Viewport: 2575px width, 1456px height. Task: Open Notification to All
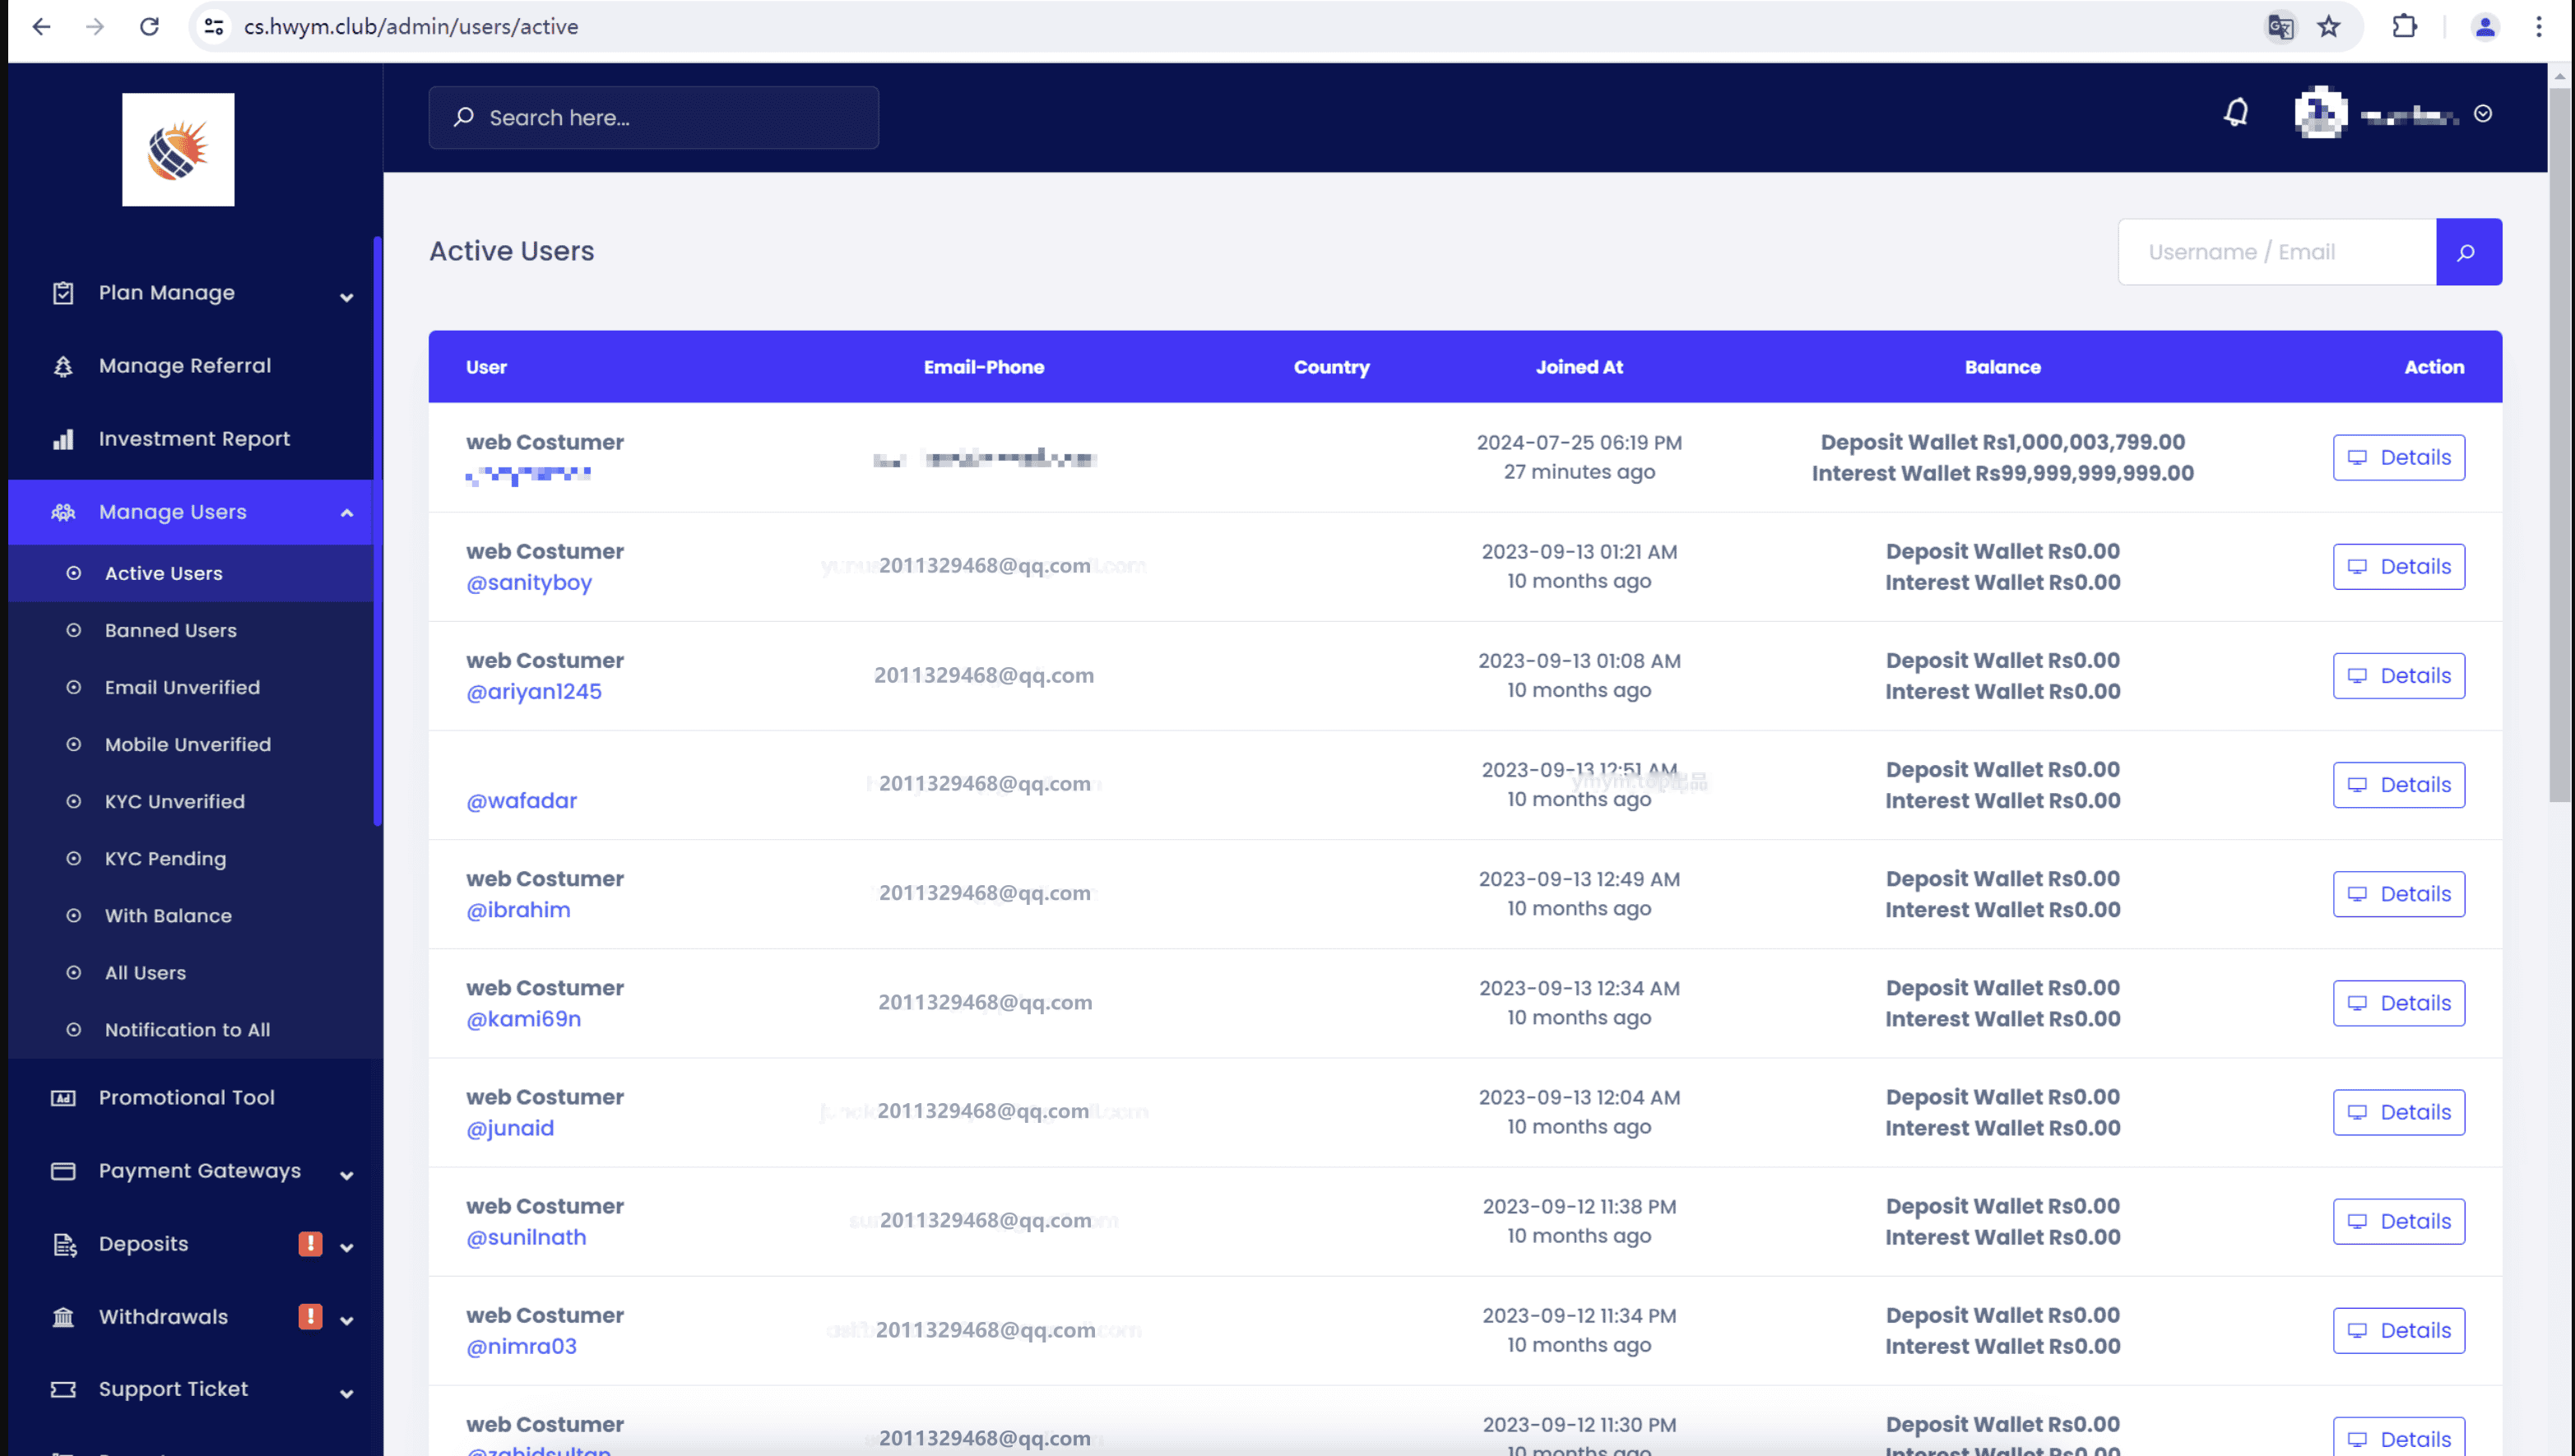190,1030
